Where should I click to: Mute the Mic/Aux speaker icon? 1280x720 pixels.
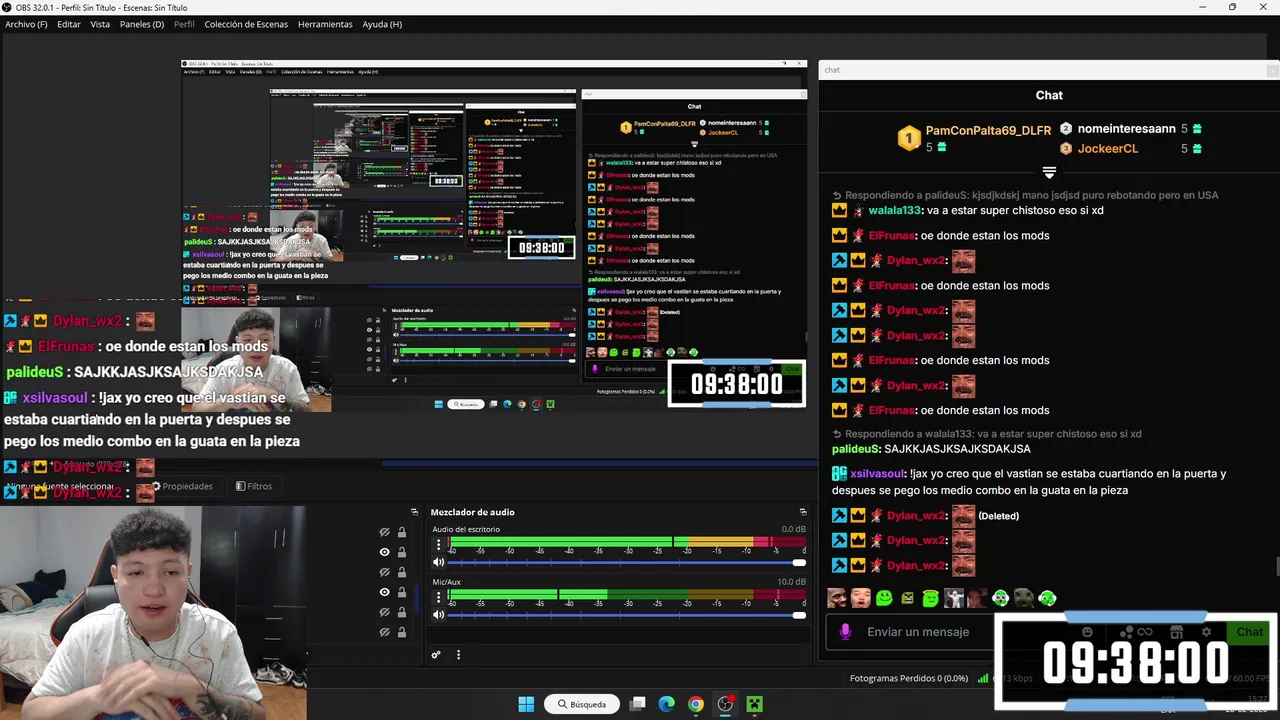(438, 615)
